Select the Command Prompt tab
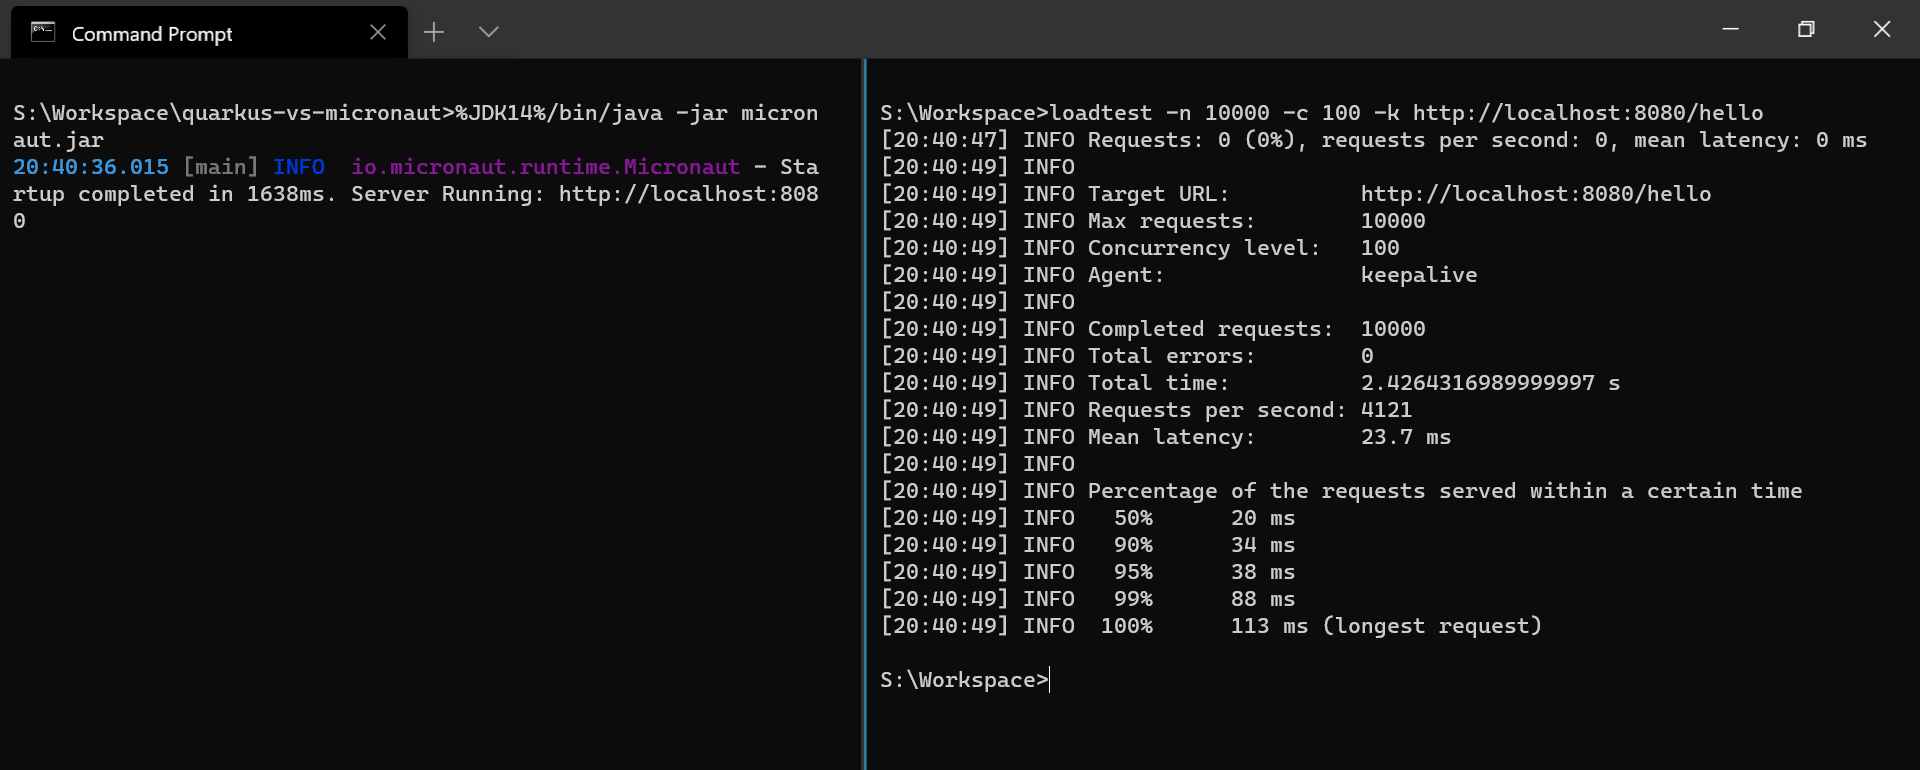Screen dimensions: 1920x770 209,32
